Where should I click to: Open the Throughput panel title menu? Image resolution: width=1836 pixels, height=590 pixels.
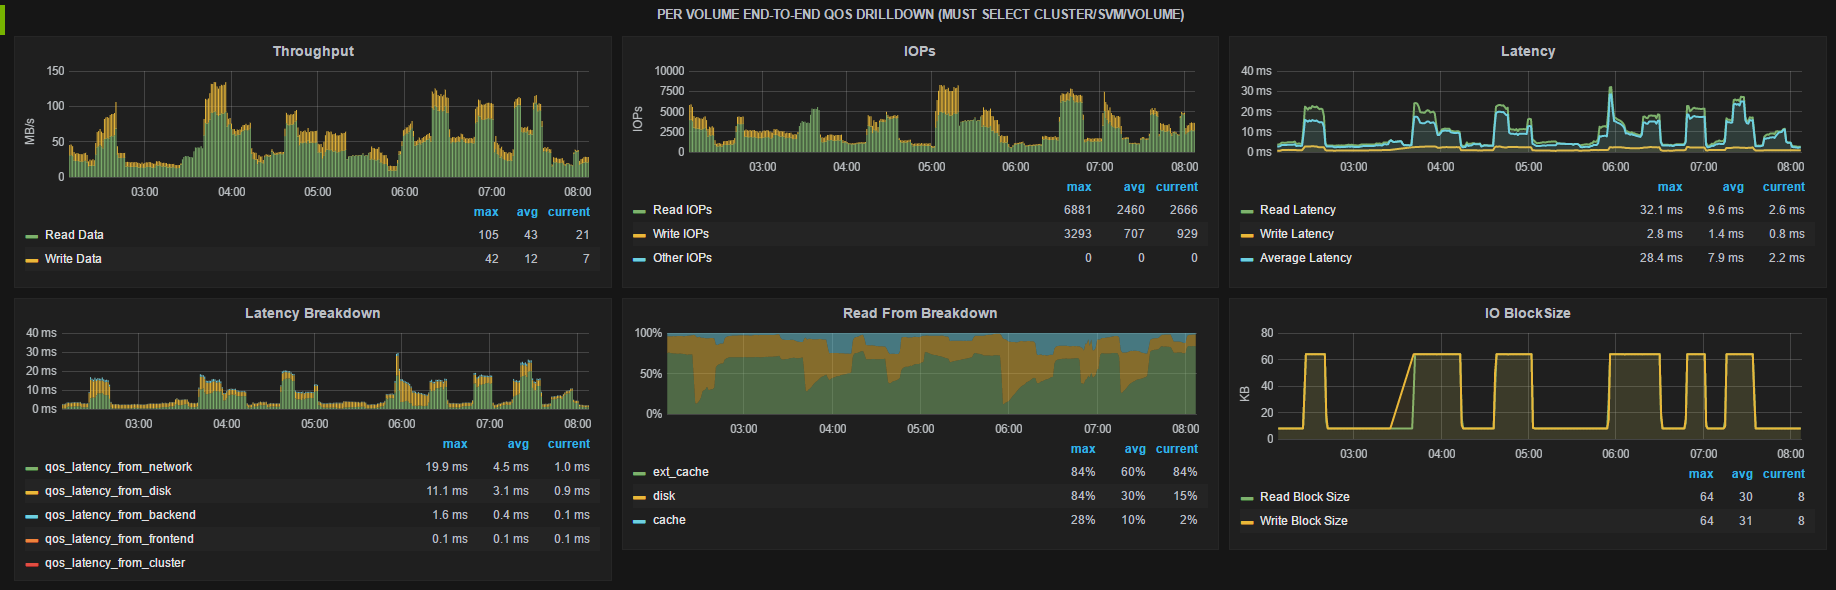click(313, 51)
